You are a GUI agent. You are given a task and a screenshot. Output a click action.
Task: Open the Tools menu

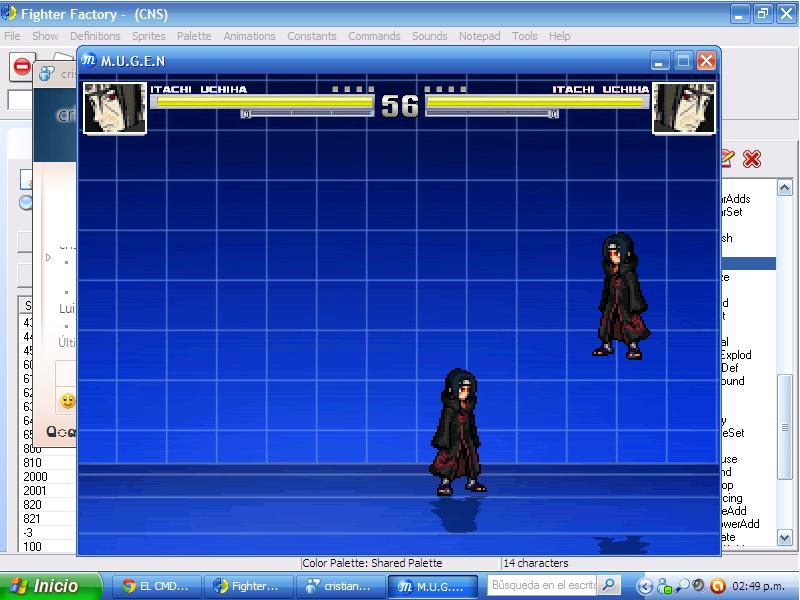(524, 36)
